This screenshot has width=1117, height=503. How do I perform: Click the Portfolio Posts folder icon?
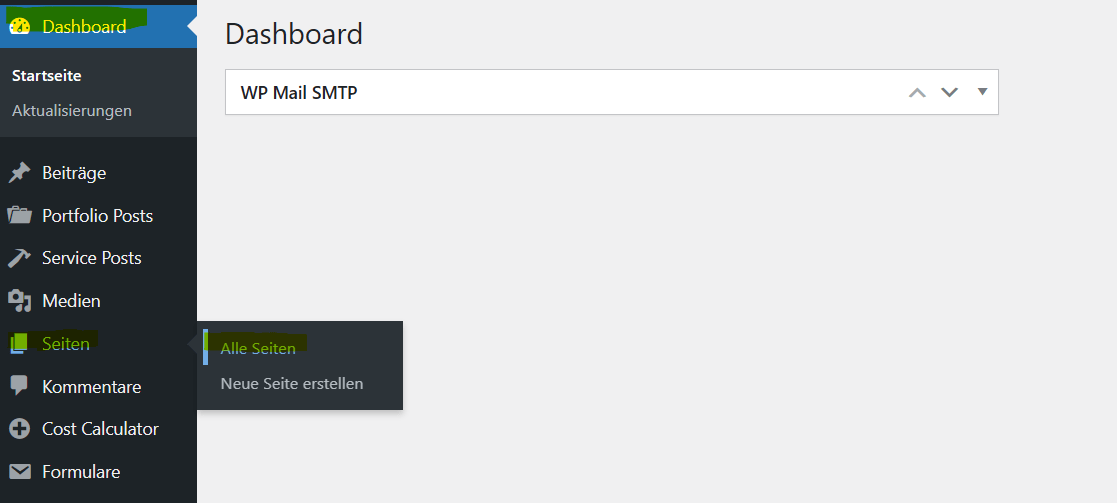click(20, 216)
